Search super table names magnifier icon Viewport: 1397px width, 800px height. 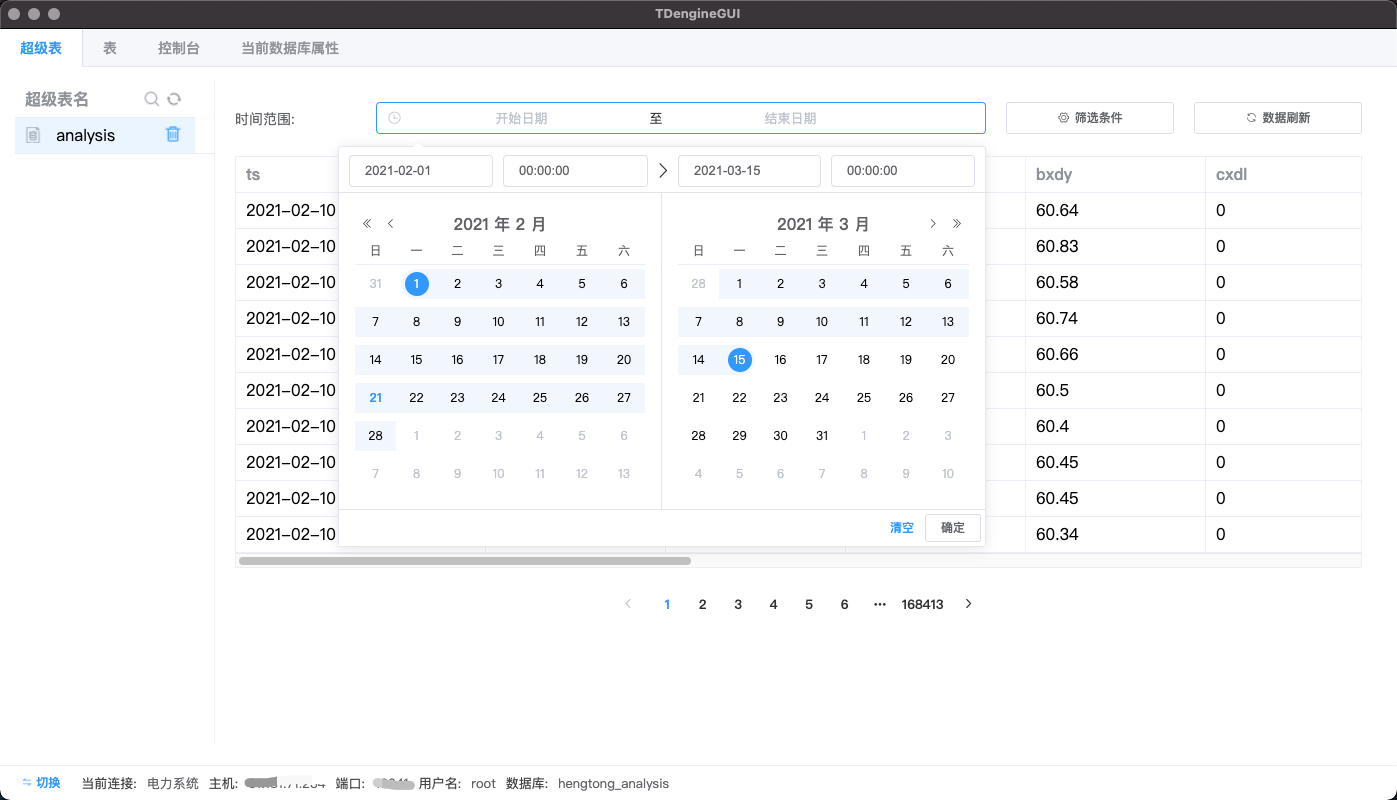pos(151,99)
